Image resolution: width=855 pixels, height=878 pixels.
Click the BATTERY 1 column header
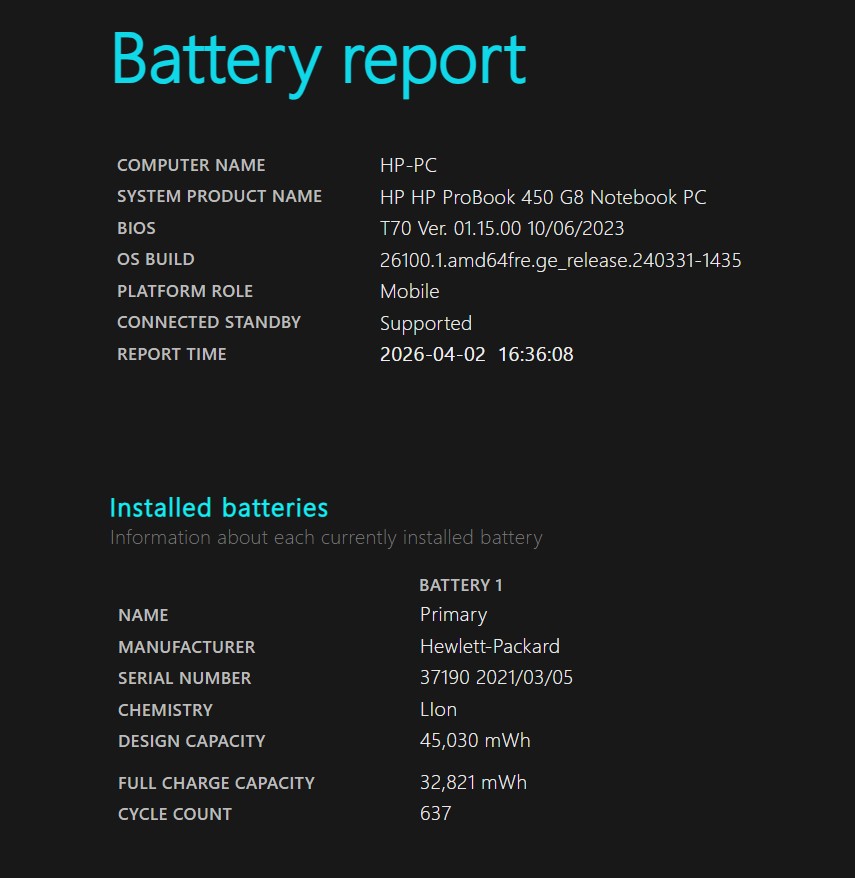click(461, 585)
